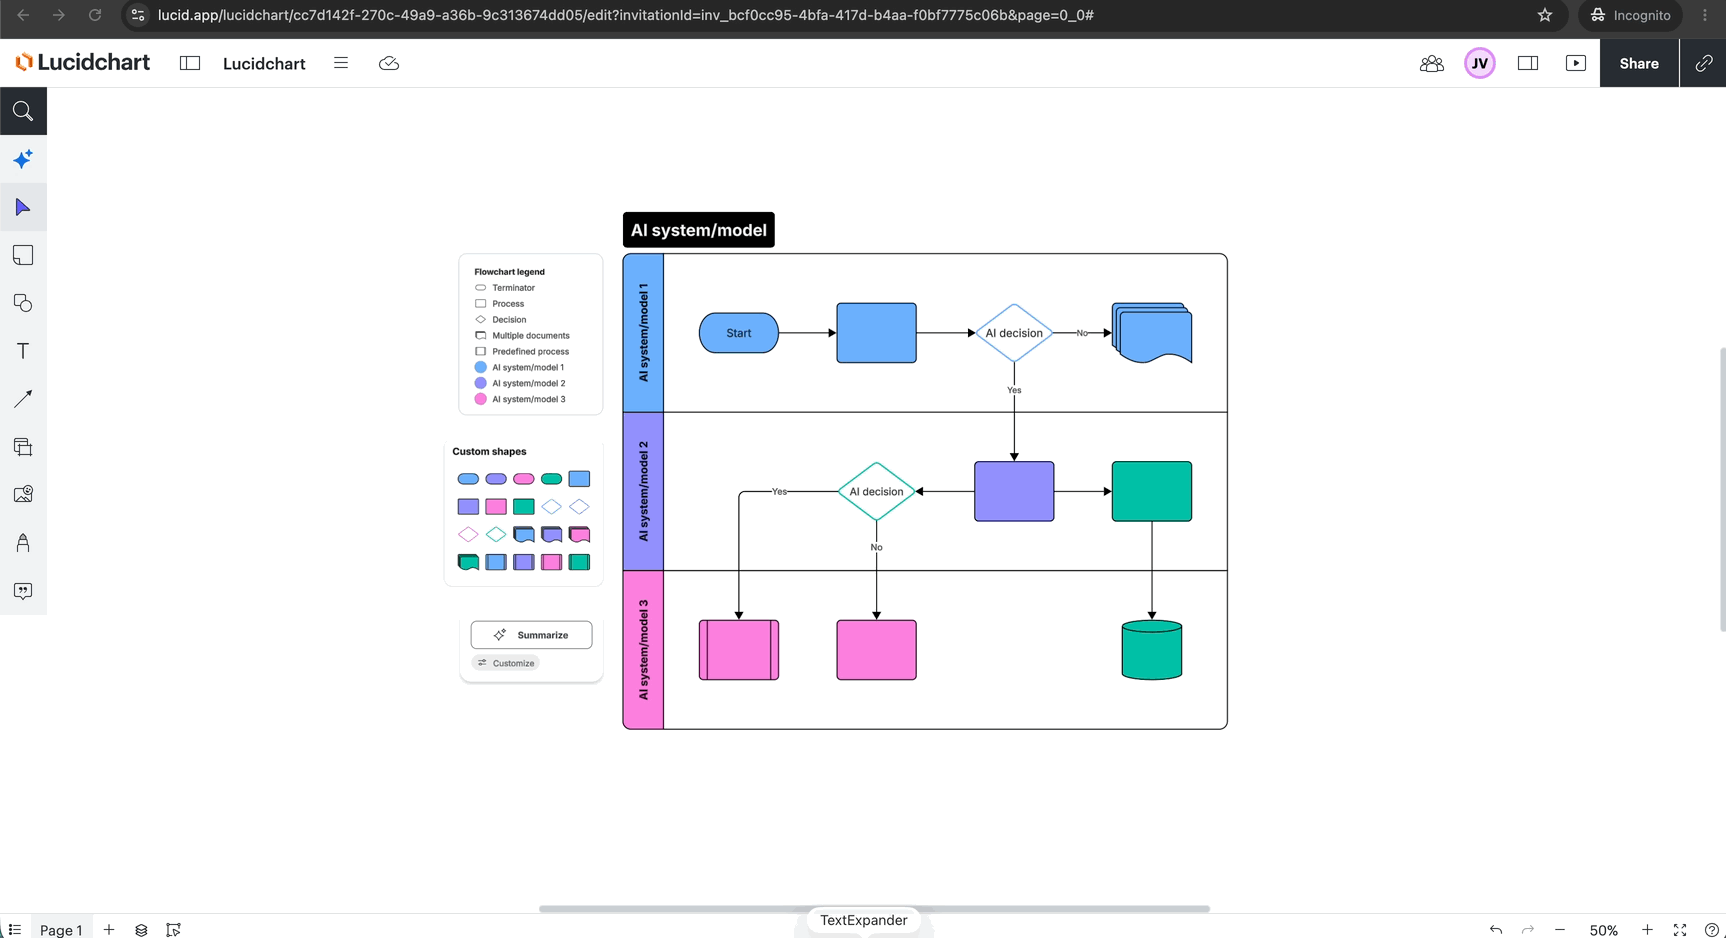
Task: Pick the teal rectangle custom shape
Action: (523, 507)
